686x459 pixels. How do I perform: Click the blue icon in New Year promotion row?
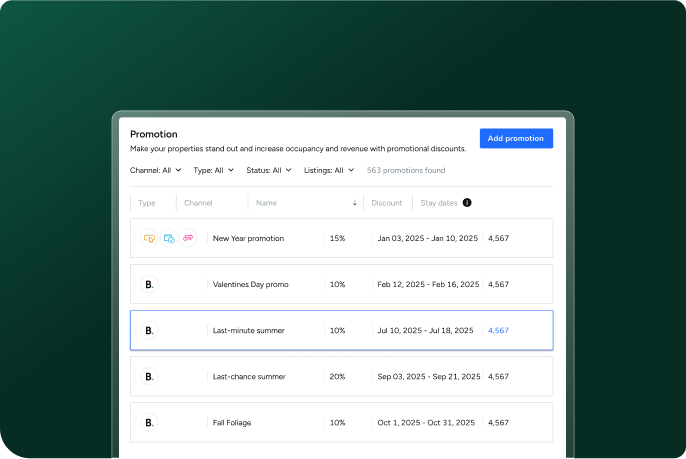[x=169, y=238]
